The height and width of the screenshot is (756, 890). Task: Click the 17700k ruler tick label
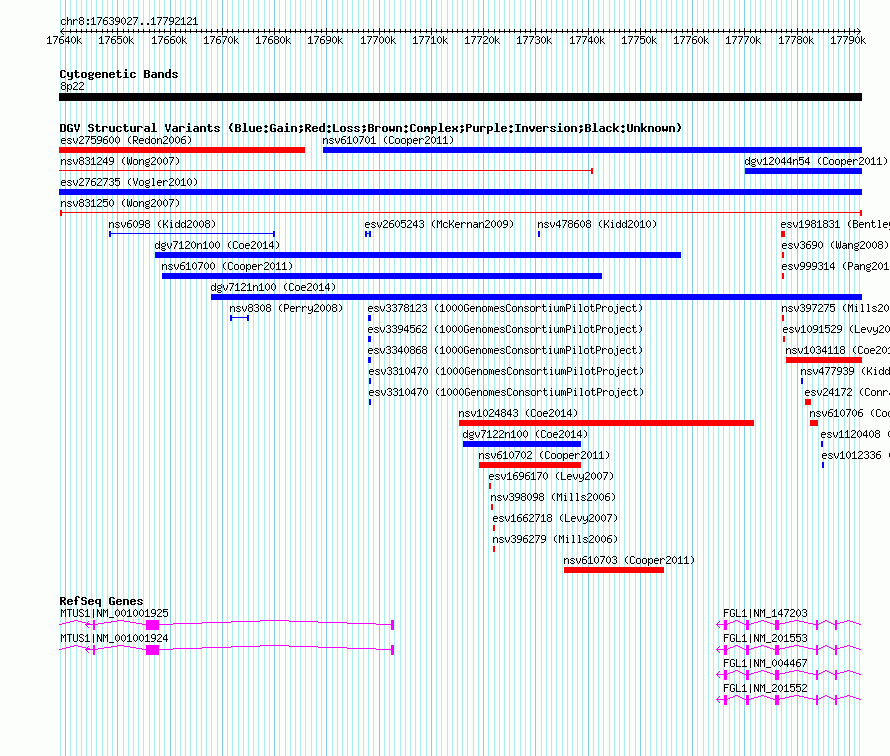point(378,40)
